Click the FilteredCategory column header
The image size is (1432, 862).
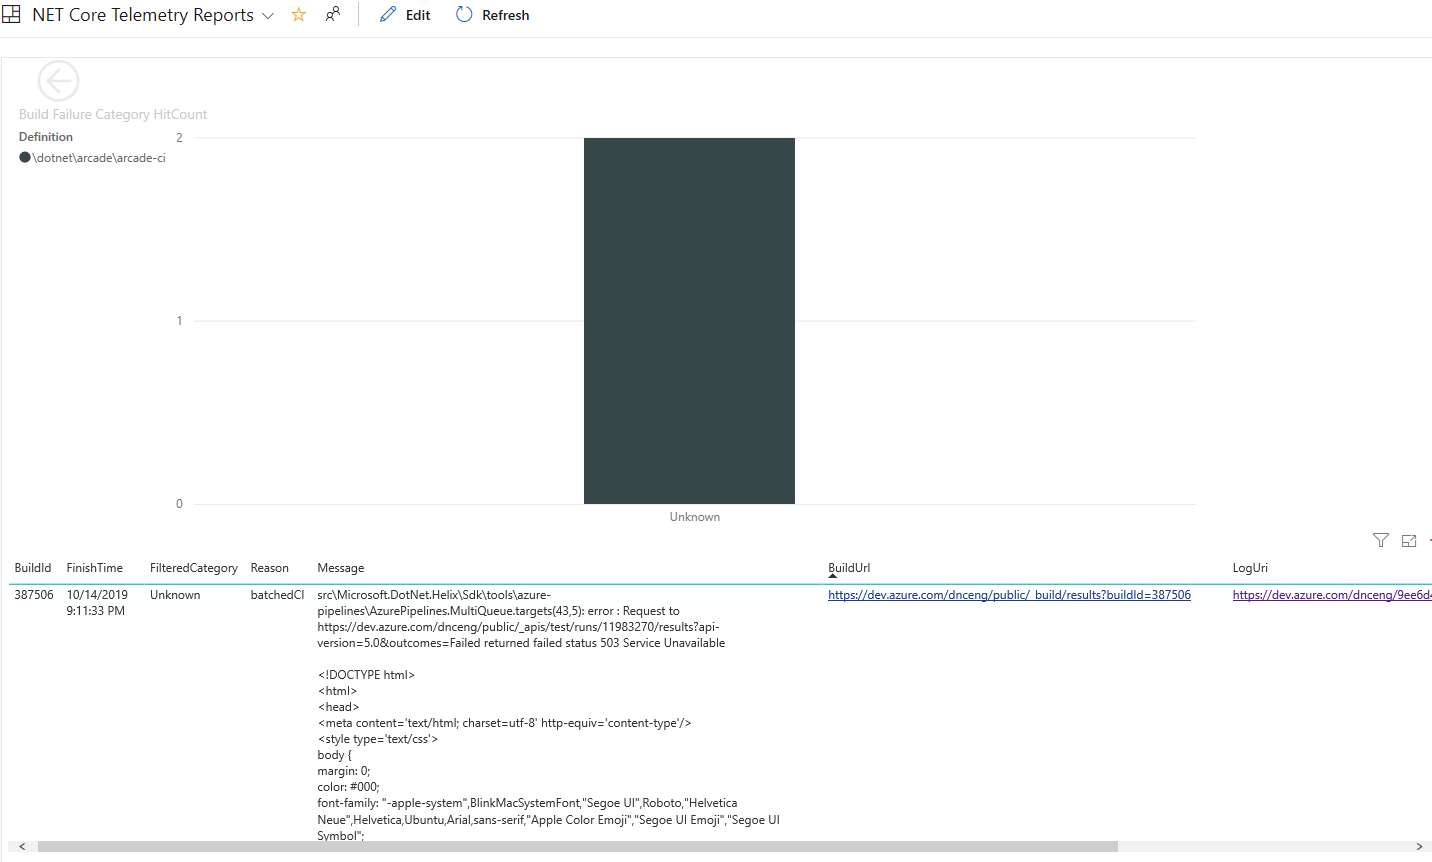193,567
